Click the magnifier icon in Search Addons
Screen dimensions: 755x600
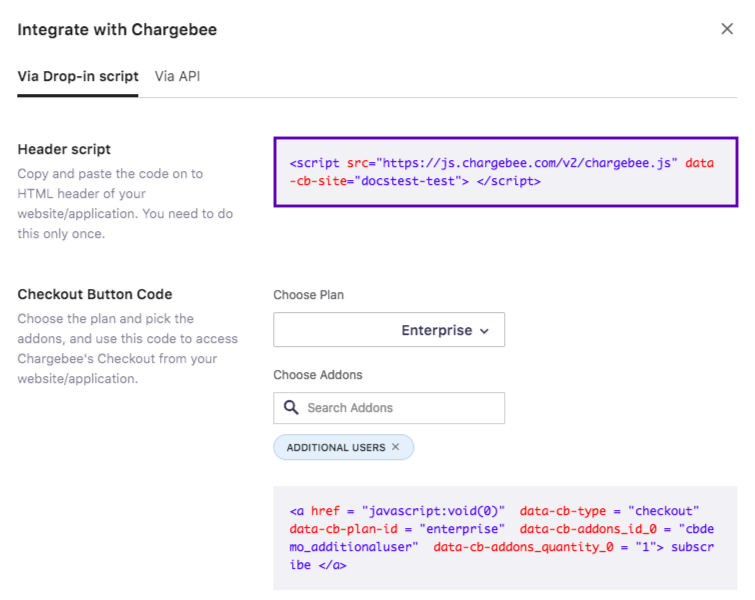(x=291, y=408)
